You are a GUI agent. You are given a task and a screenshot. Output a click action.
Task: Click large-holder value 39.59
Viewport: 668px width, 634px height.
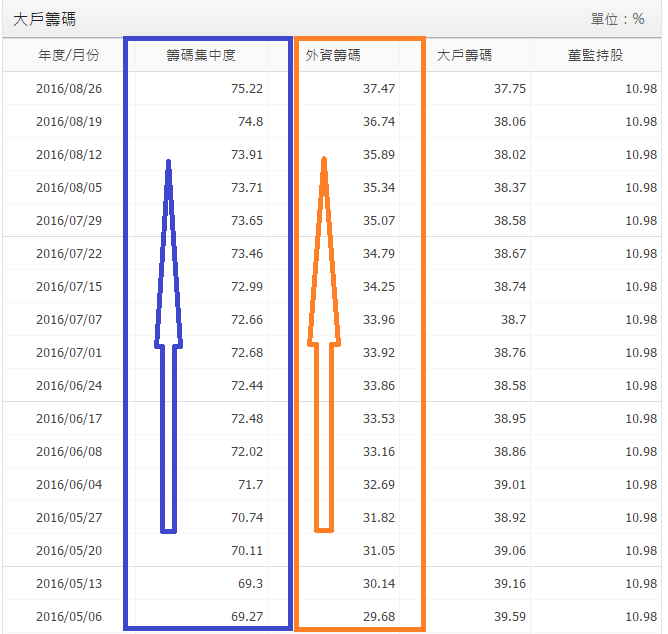click(x=510, y=617)
